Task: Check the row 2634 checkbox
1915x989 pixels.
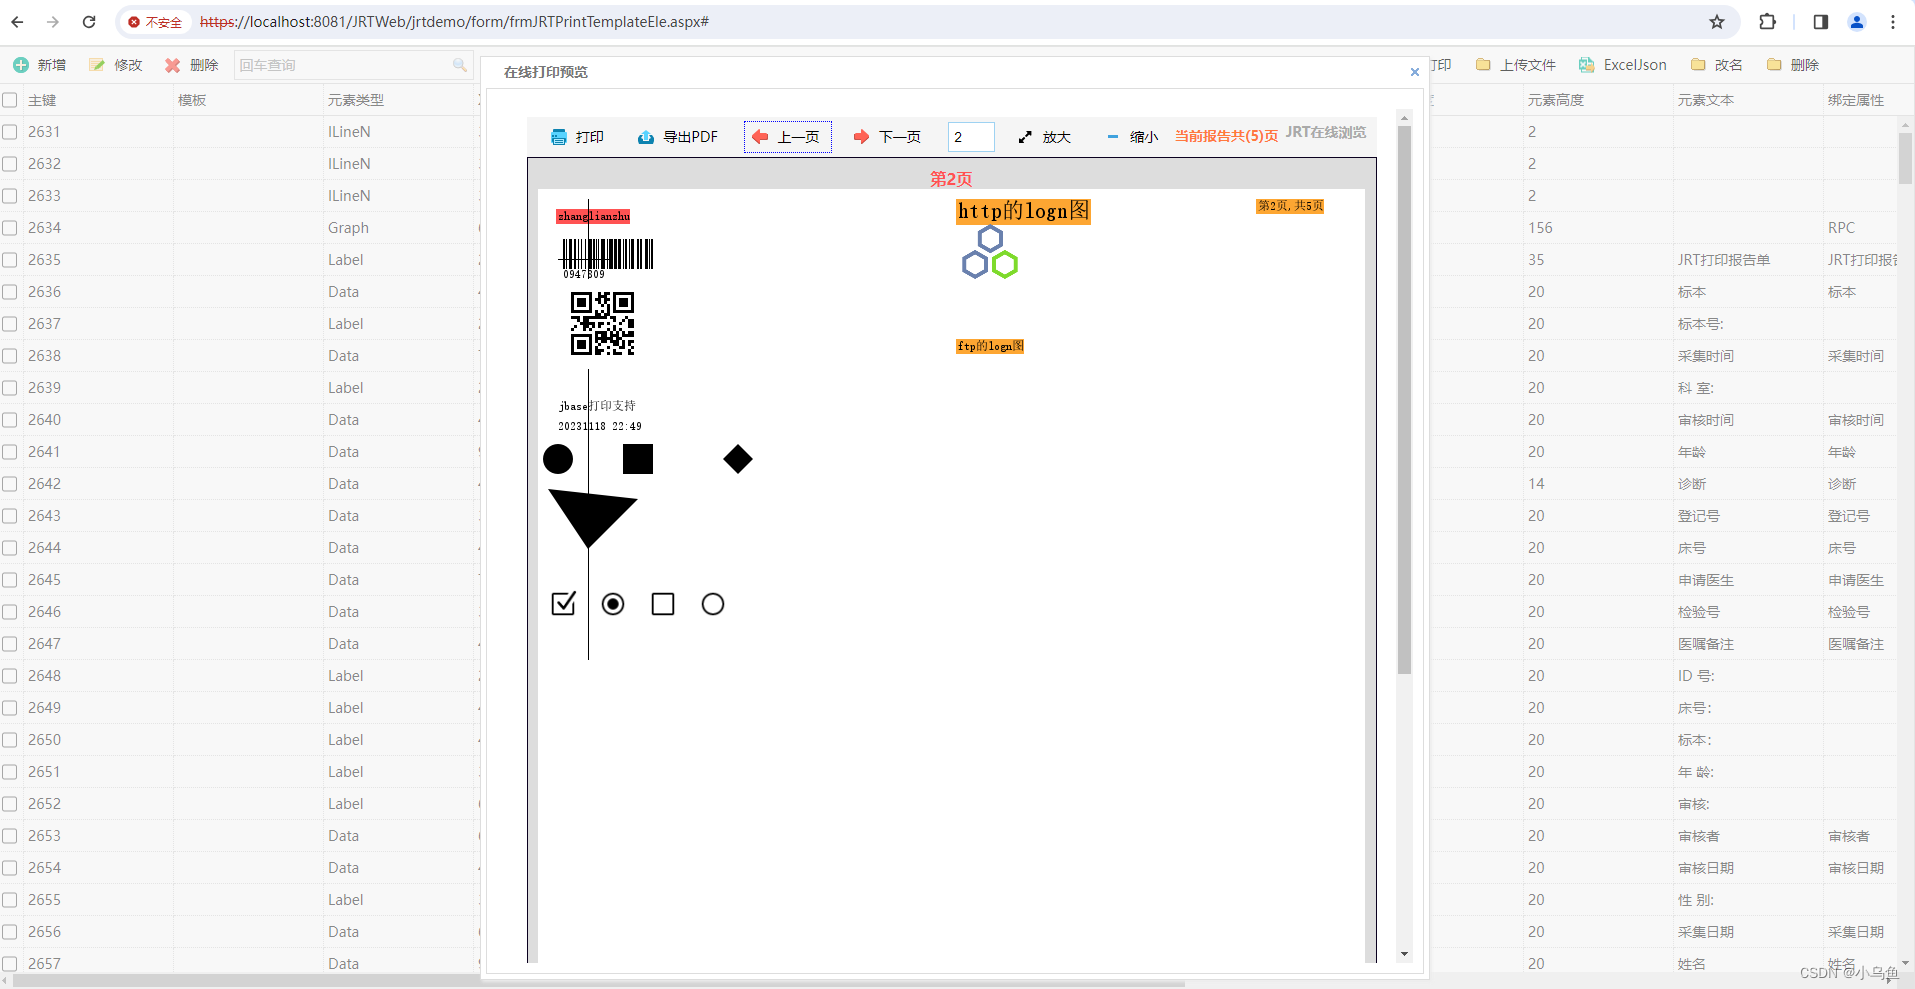Action: click(x=10, y=228)
